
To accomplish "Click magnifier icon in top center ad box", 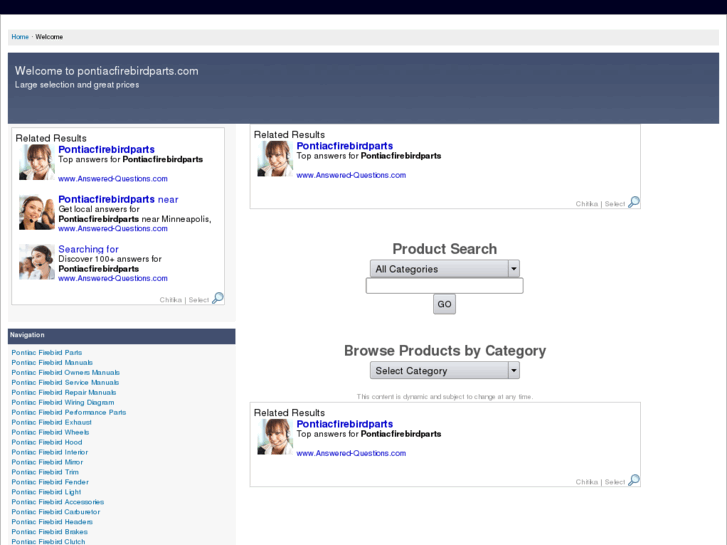I will 634,202.
